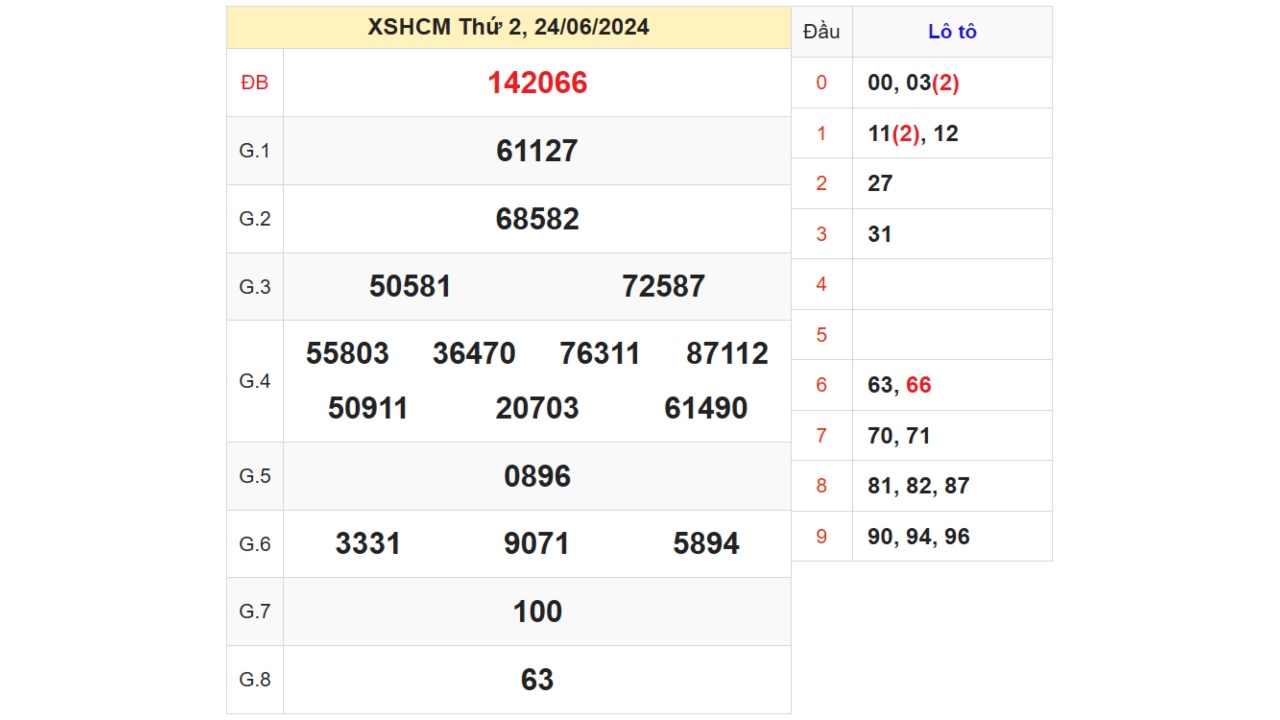The width and height of the screenshot is (1280, 720).
Task: Click G.3 number 50581
Action: (x=410, y=287)
